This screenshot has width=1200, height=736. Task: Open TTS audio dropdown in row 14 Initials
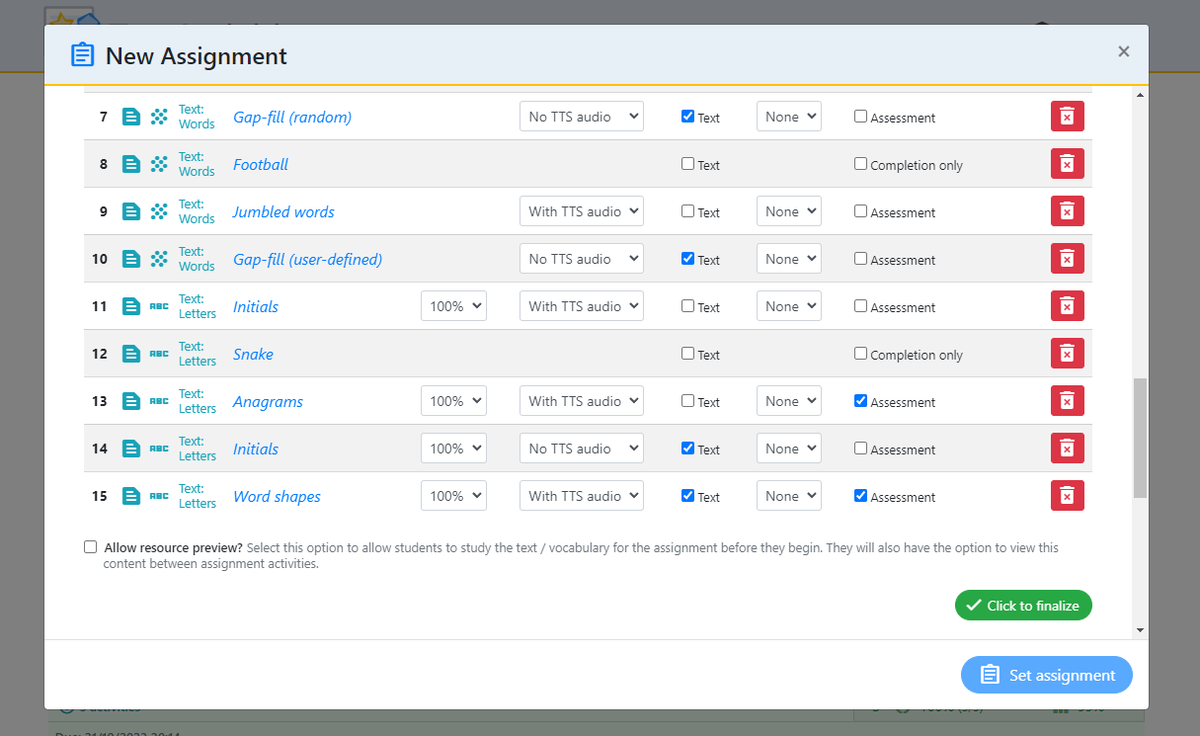(x=582, y=449)
